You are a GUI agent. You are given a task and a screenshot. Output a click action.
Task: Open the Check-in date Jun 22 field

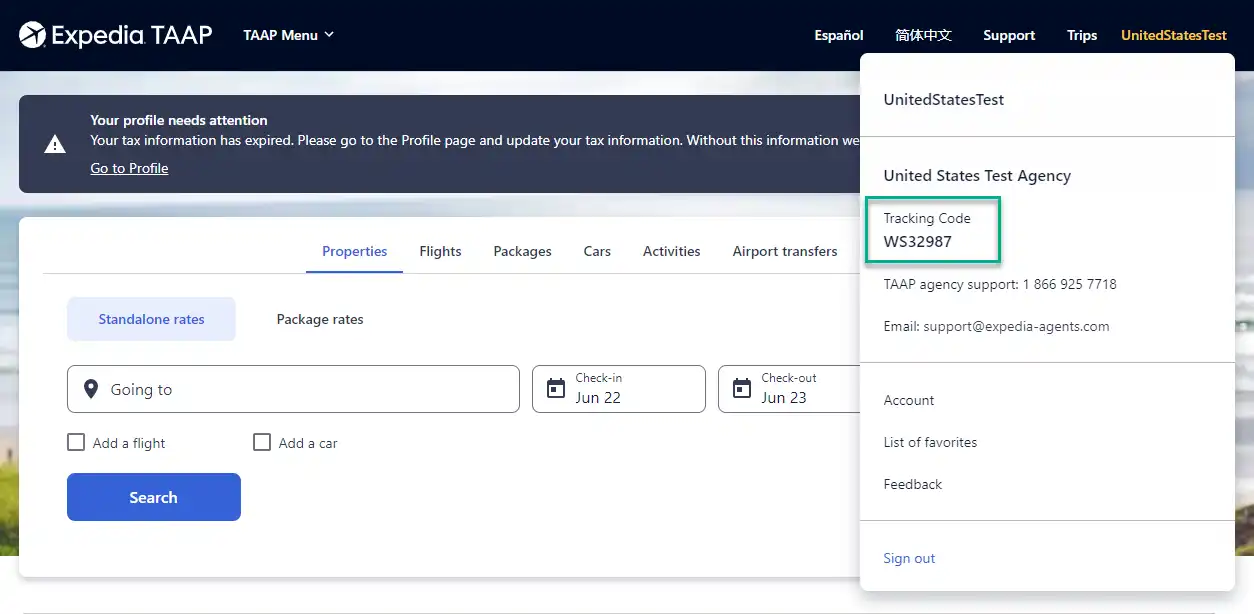(619, 389)
